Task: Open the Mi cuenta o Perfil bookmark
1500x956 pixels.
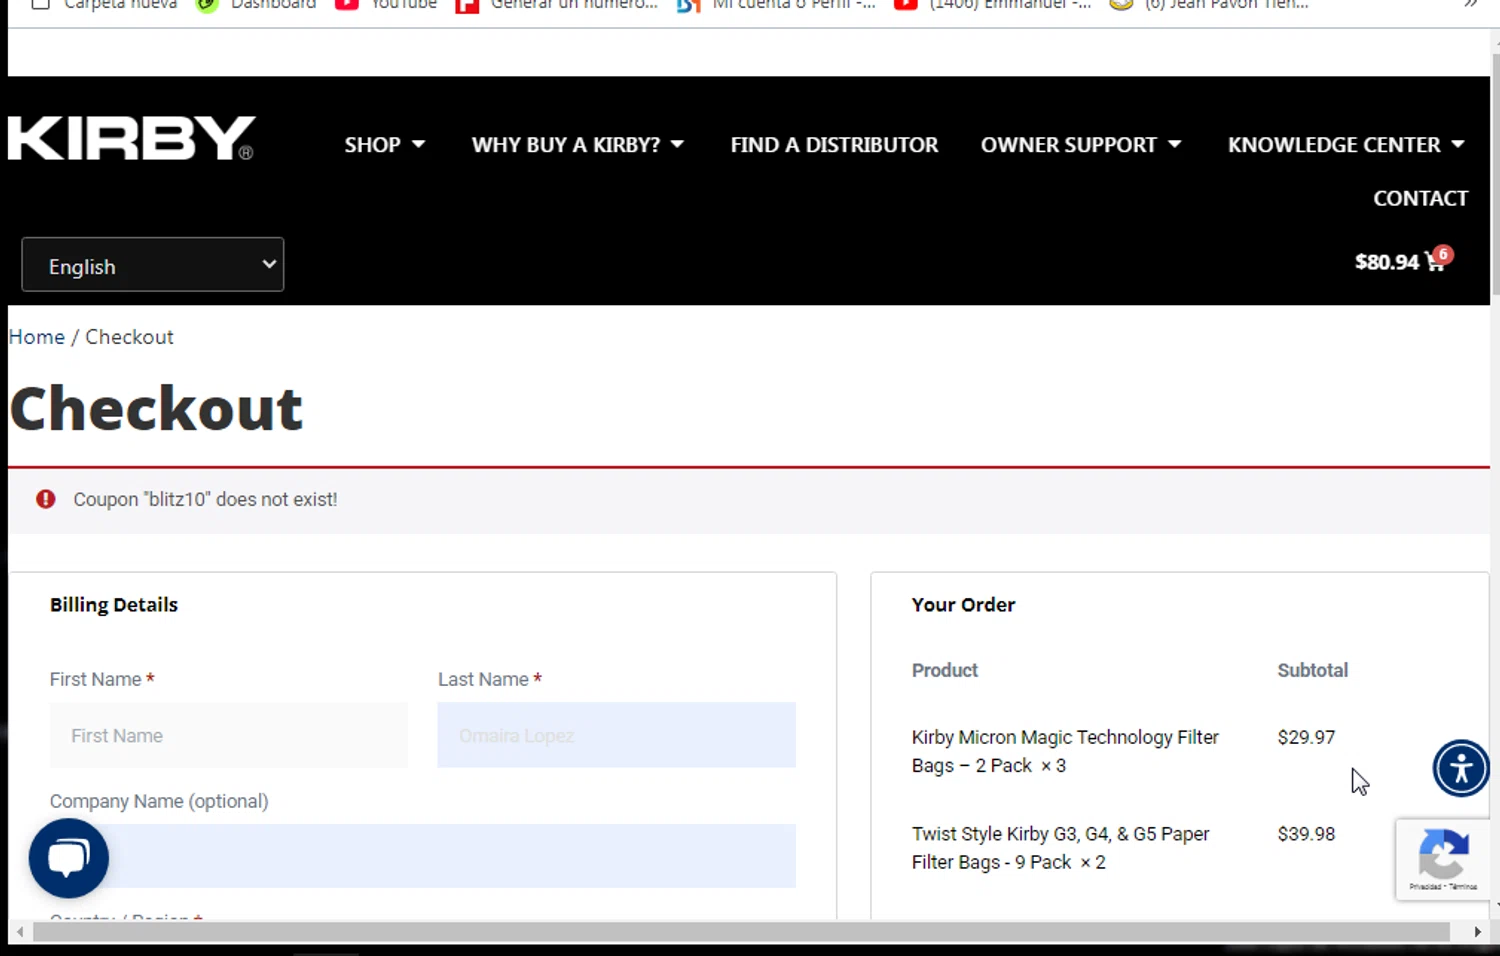Action: pyautogui.click(x=777, y=4)
